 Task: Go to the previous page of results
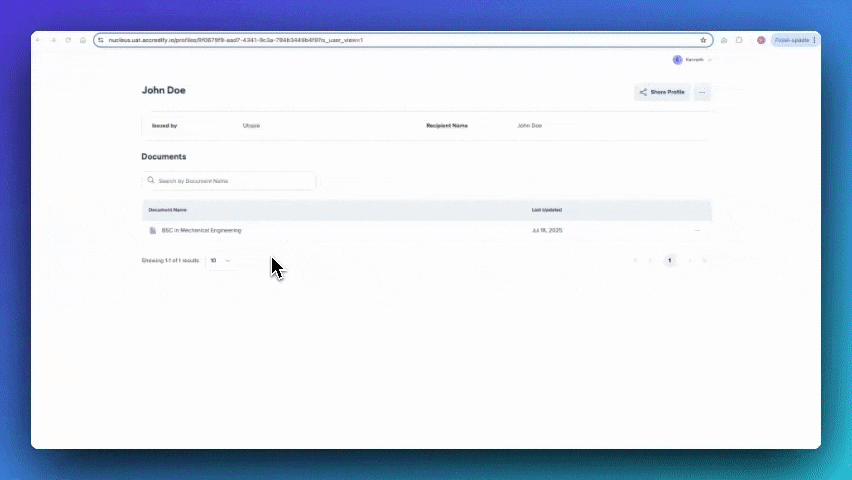pyautogui.click(x=650, y=261)
